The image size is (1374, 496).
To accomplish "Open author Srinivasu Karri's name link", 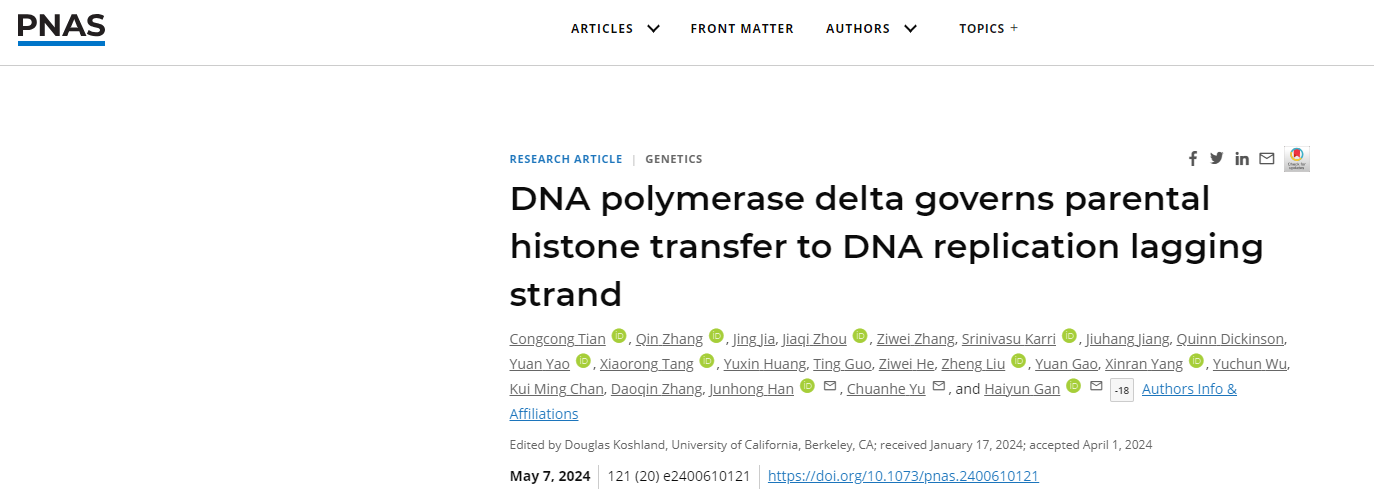I will (x=1009, y=338).
